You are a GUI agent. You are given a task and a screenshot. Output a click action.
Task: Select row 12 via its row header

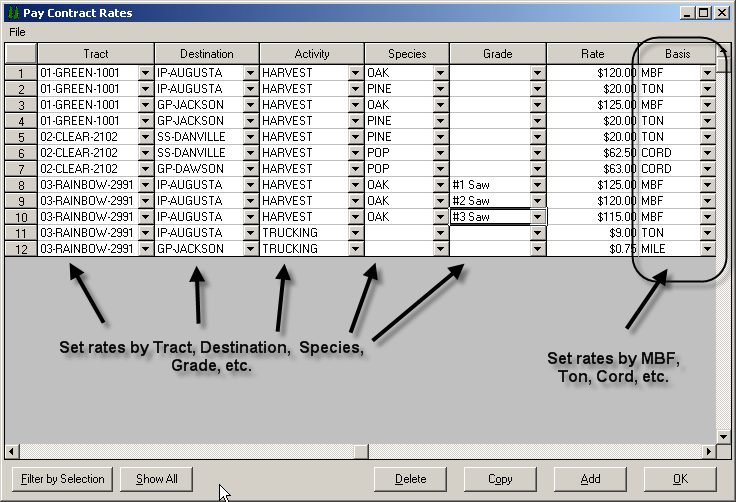(x=21, y=249)
